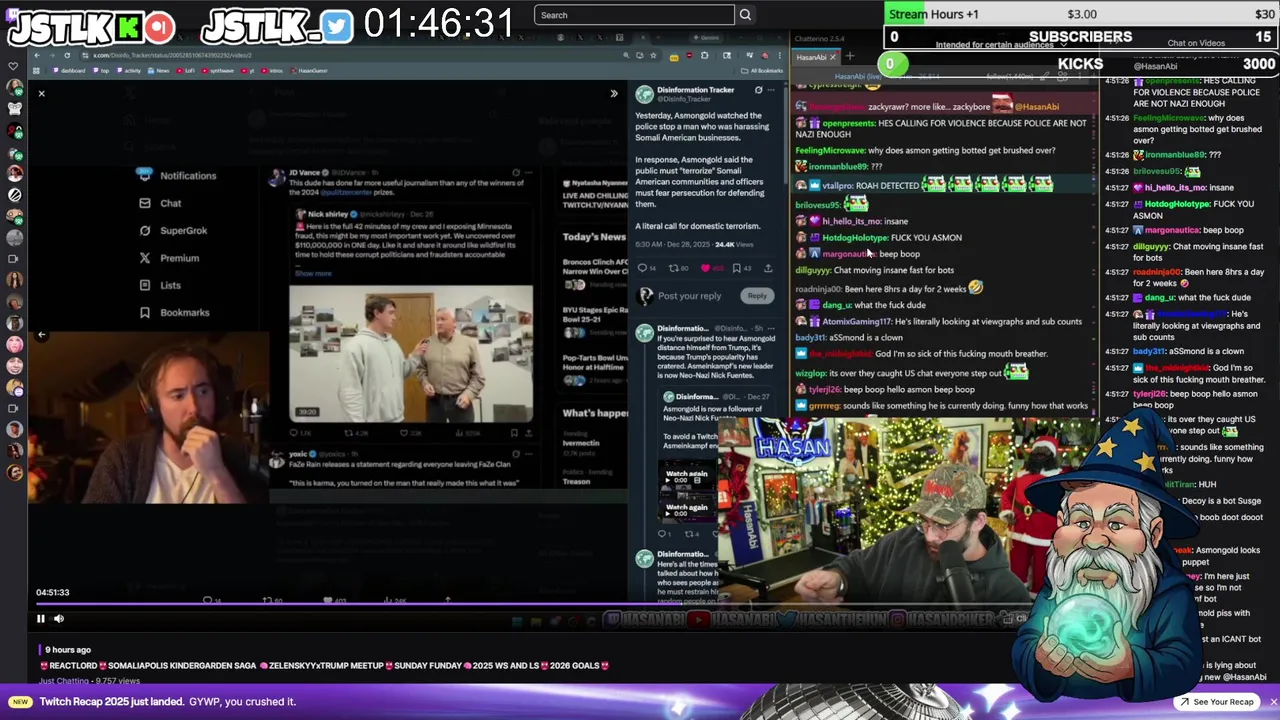Open Chat on Videos panel header
Screen dimensions: 1280x720
click(x=1196, y=43)
